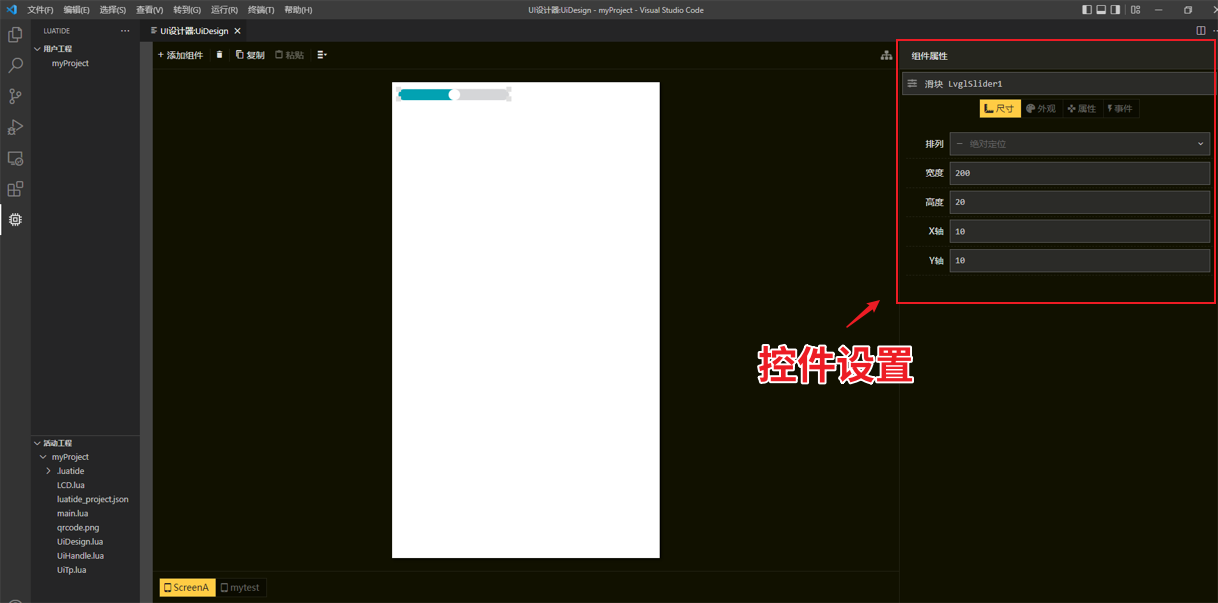Switch to the 外观 properties tab
The image size is (1218, 603).
[1040, 108]
